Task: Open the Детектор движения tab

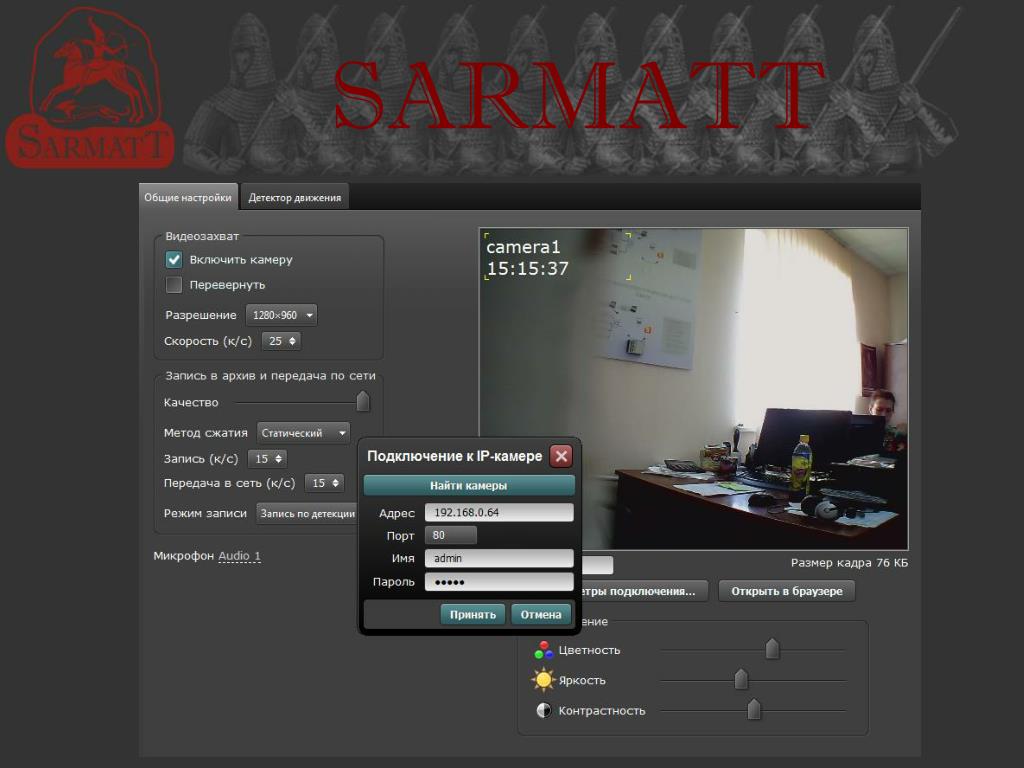Action: [x=295, y=197]
